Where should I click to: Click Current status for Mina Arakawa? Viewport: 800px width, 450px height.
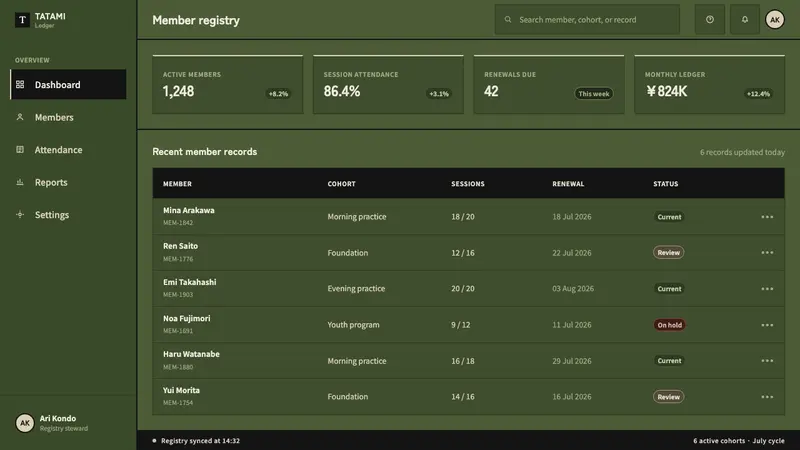[669, 217]
